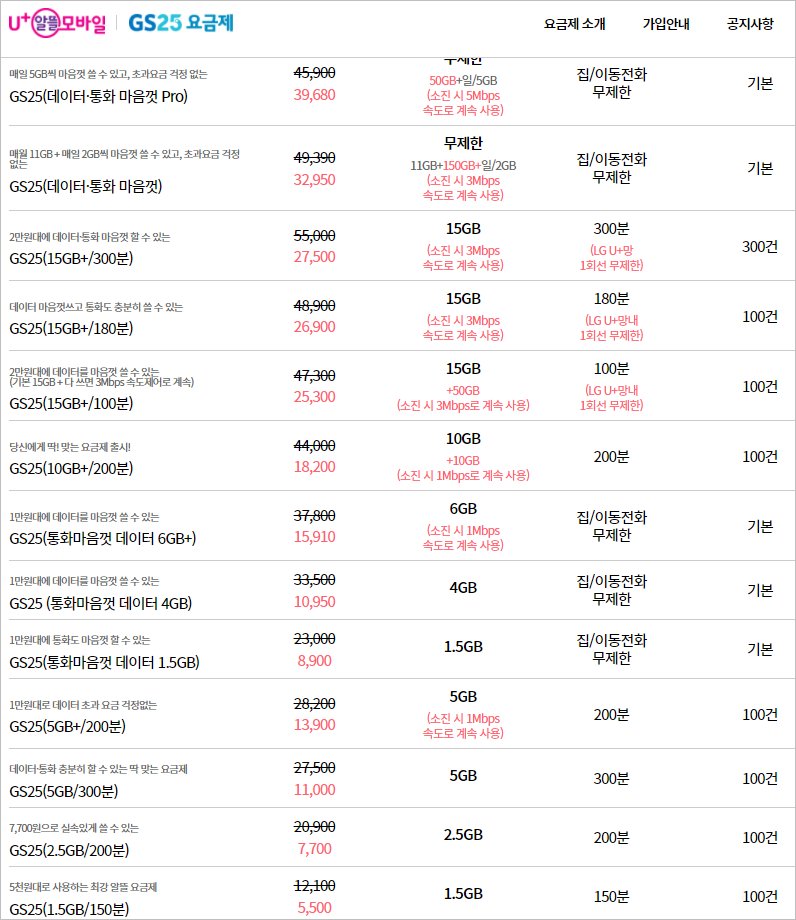View GS25(통화마음껏 데이터 1.5GB) plan
The width and height of the screenshot is (796, 920).
[104, 662]
